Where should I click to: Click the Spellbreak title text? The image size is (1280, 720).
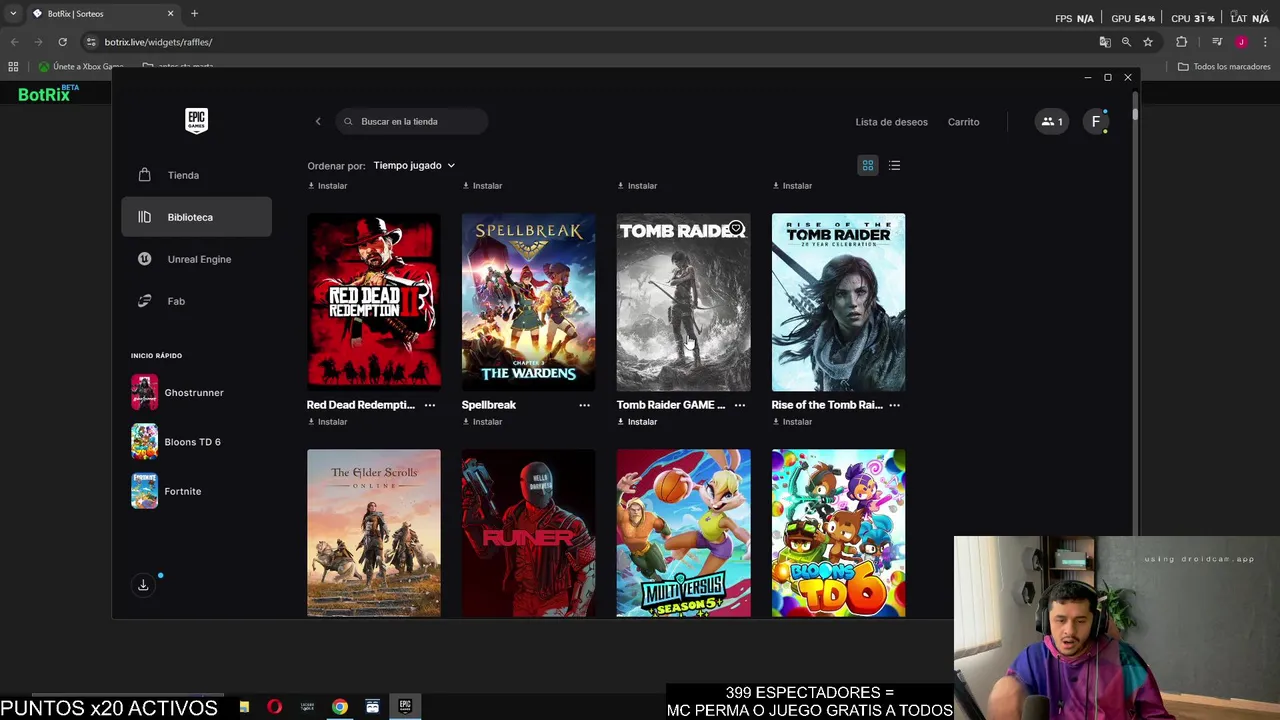point(489,405)
